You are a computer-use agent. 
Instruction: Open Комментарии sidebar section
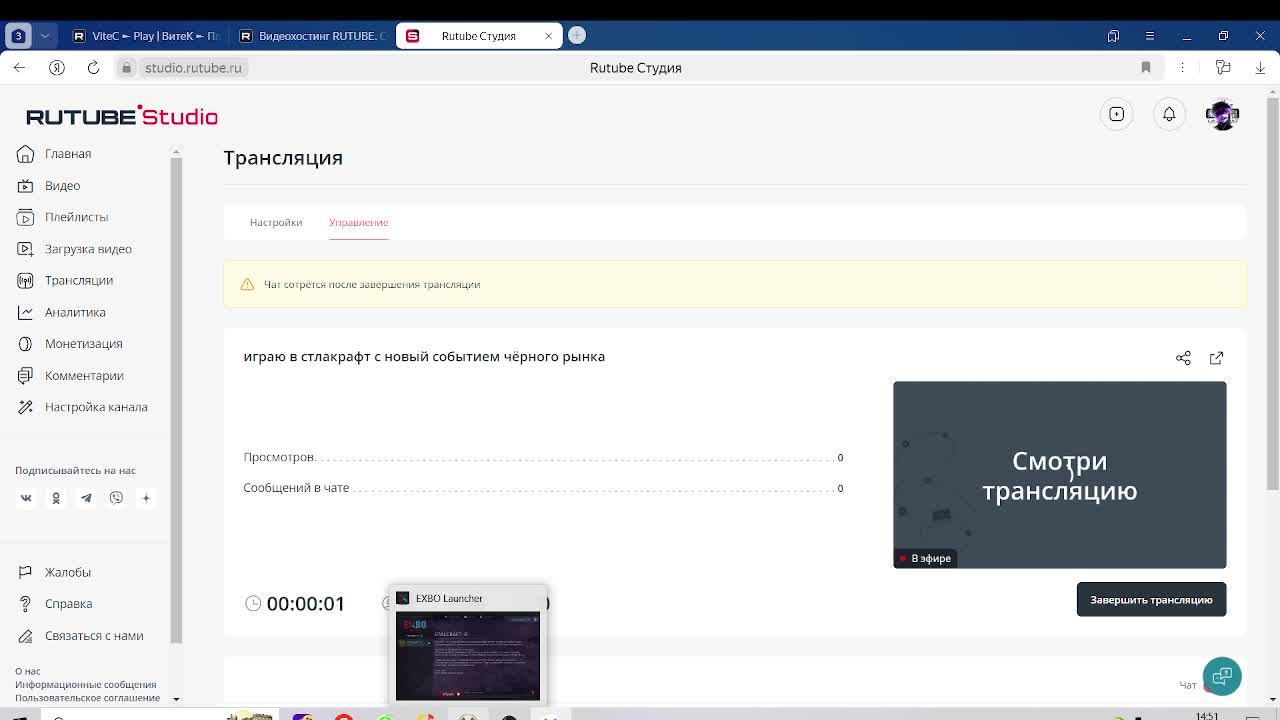pos(84,376)
